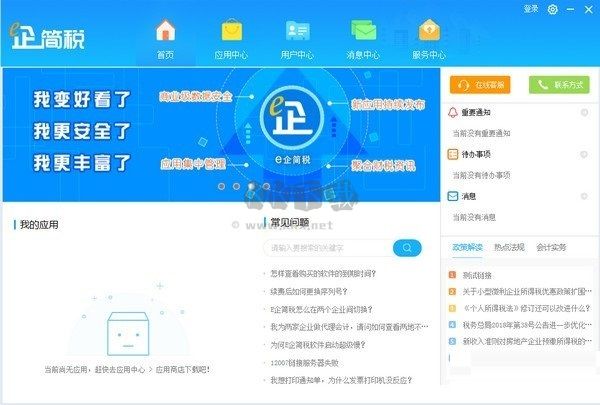This screenshot has height=405, width=600.
Task: Click the 待办事项 list icon
Action: 453,154
